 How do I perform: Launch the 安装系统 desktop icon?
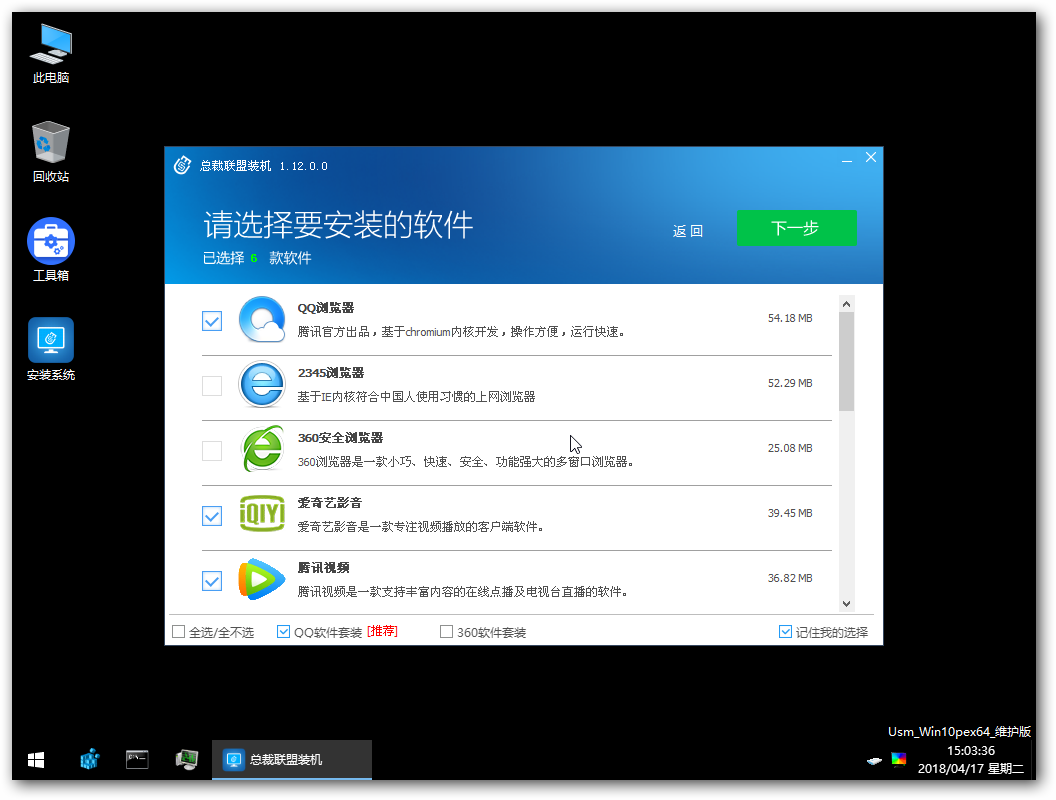click(51, 349)
